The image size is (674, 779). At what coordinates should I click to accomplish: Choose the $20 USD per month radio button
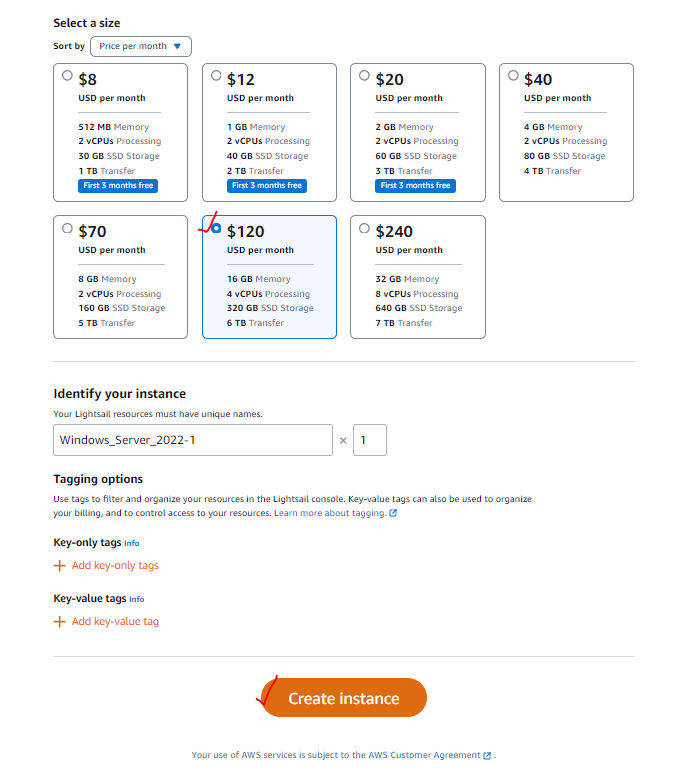pos(364,76)
